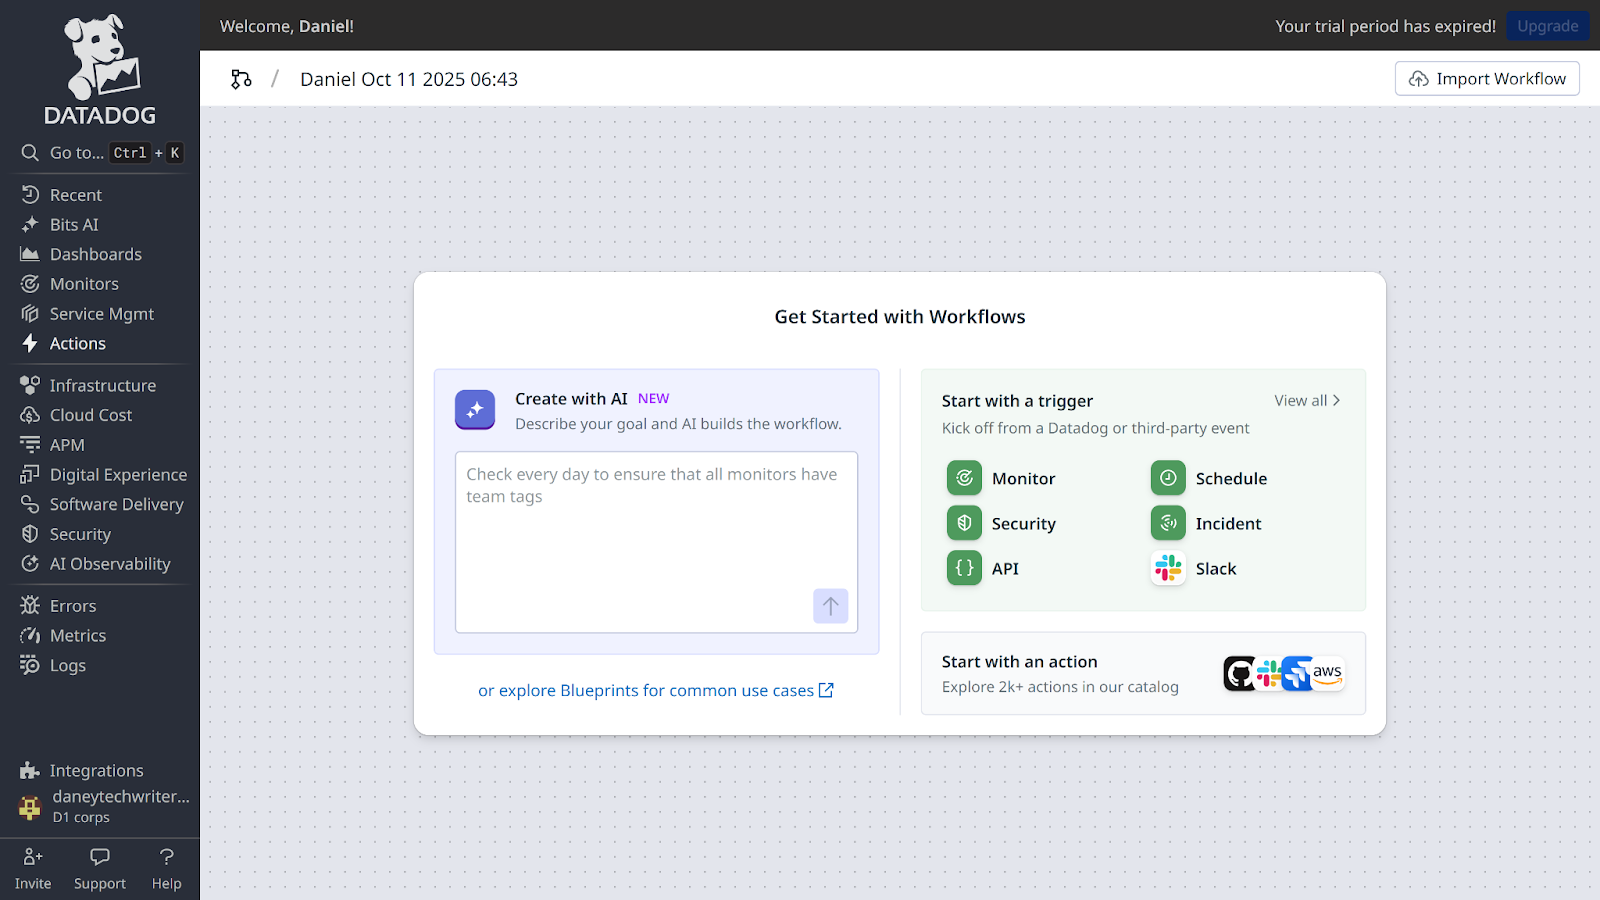Open the Help question mark icon
The width and height of the screenshot is (1600, 900).
coord(167,857)
